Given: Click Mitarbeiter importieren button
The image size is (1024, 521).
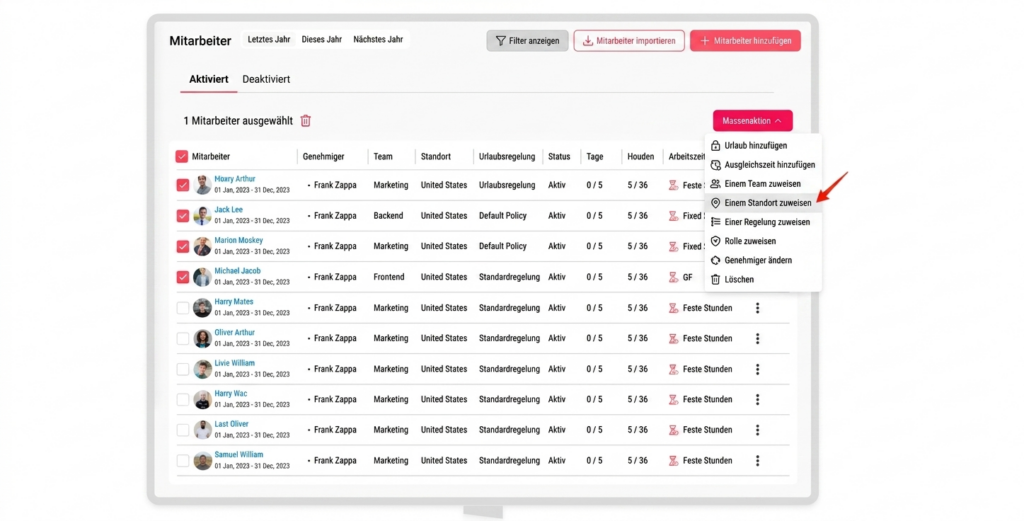Looking at the screenshot, I should click(628, 41).
